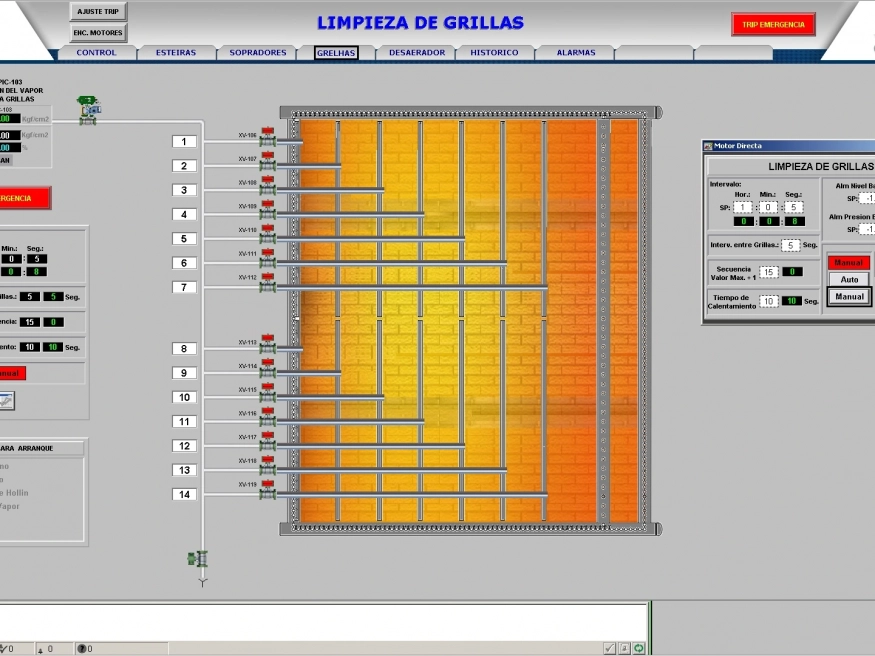Image resolution: width=875 pixels, height=656 pixels.
Task: Click the red Manual status indicator
Action: point(848,262)
